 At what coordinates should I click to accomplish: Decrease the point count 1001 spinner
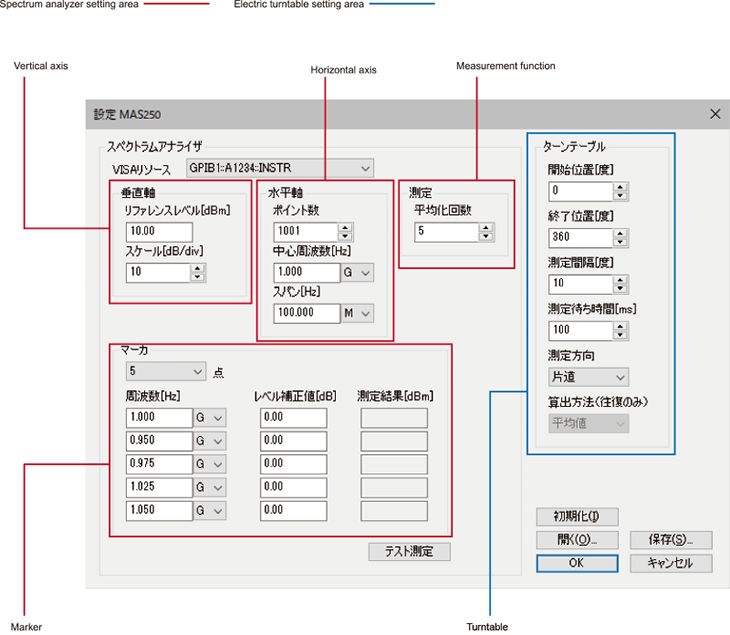point(345,236)
